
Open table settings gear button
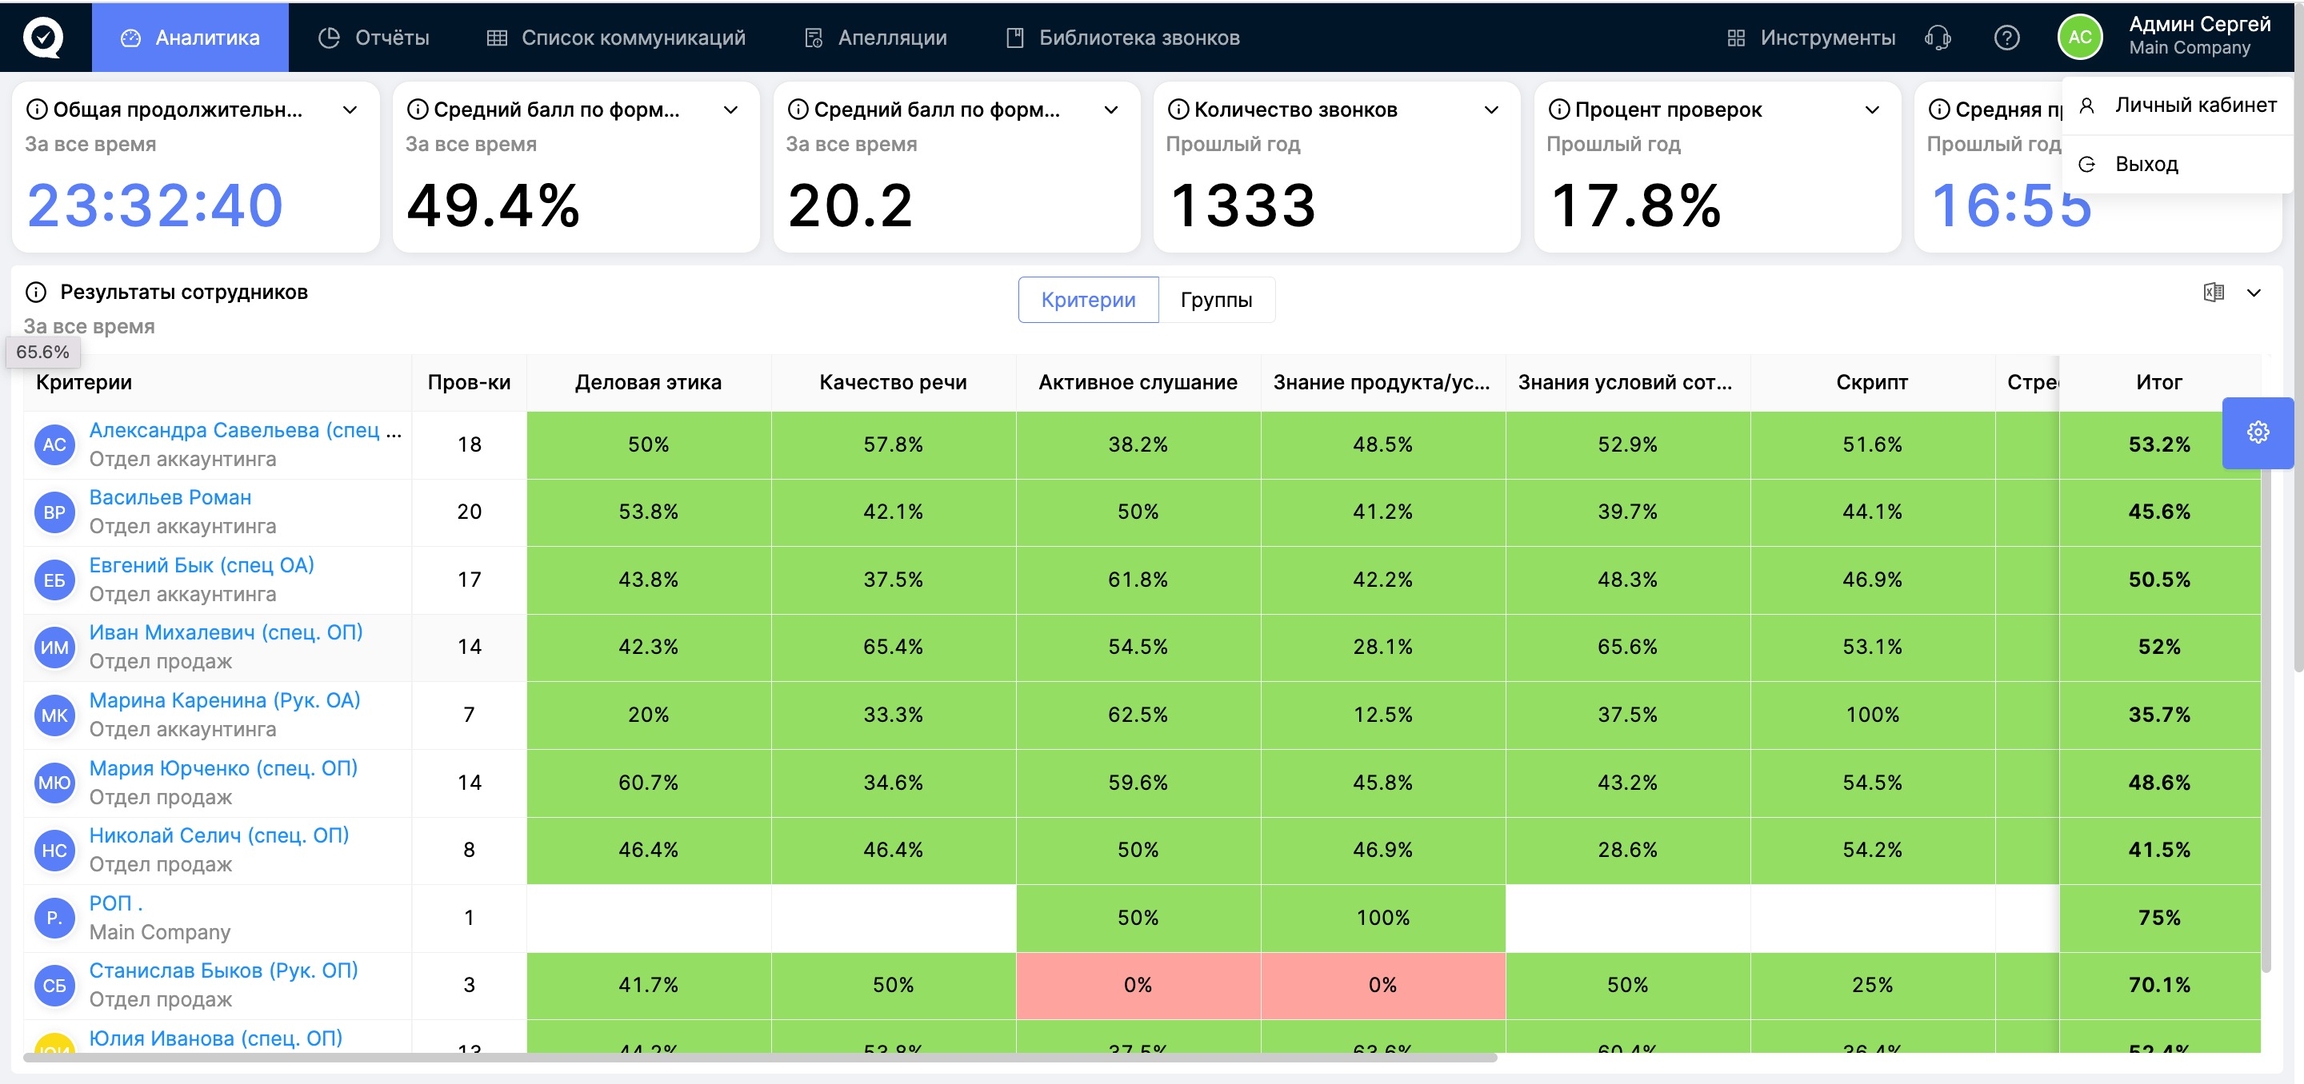point(2257,432)
